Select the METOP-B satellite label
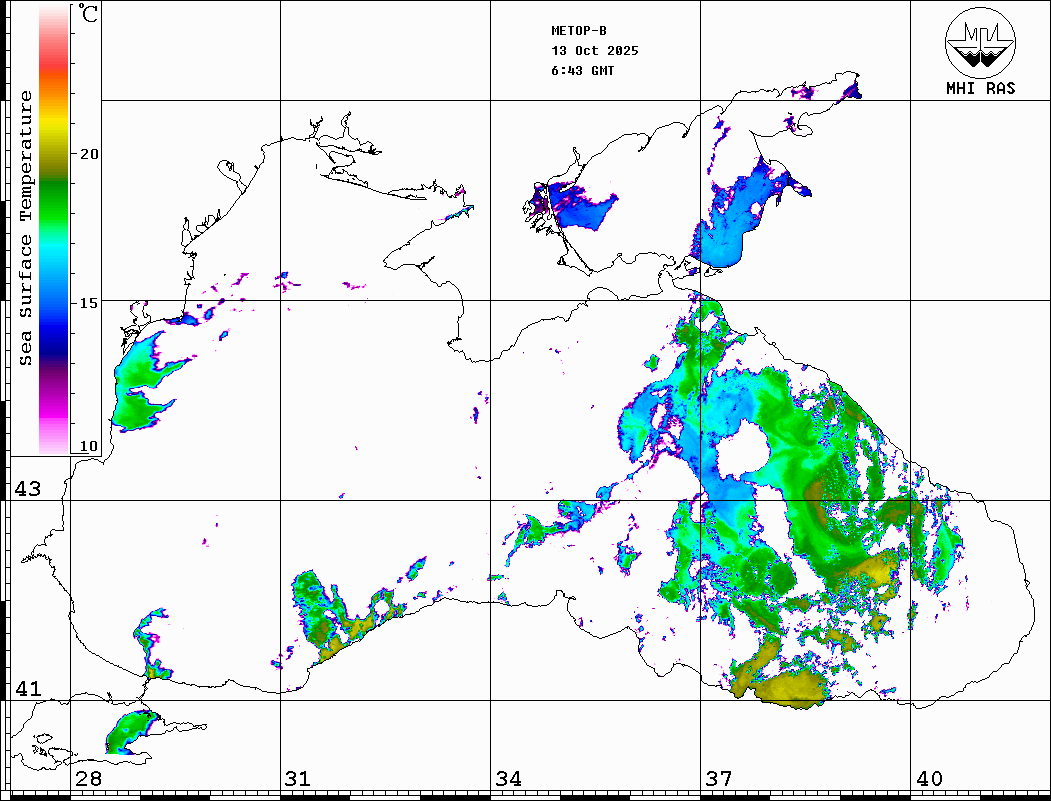The width and height of the screenshot is (1051, 801). tap(579, 30)
